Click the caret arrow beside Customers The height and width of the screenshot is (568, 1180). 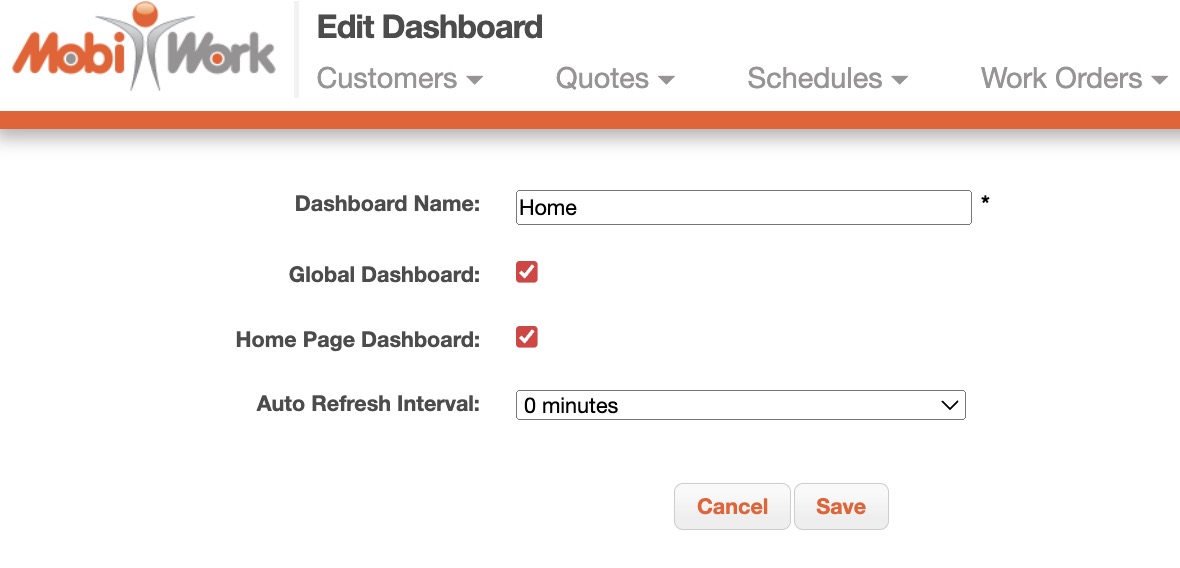475,80
